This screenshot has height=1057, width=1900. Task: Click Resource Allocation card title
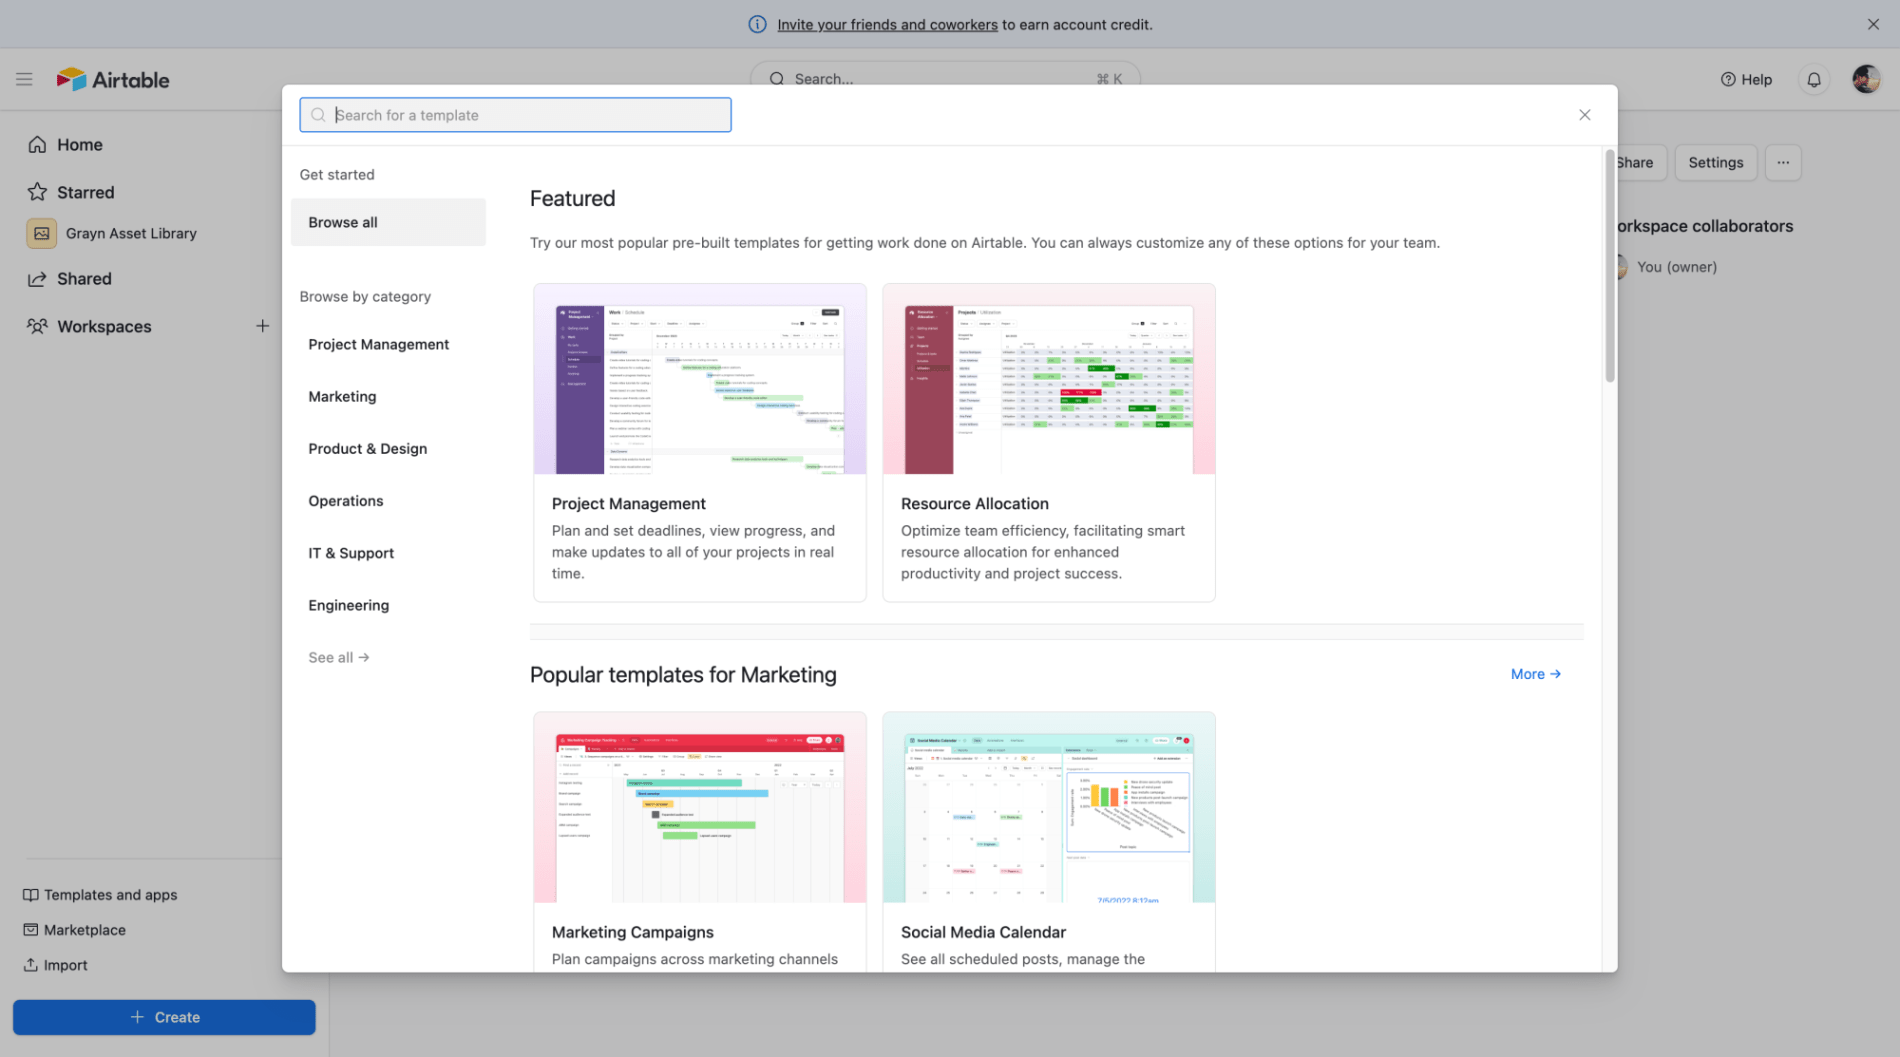[975, 504]
